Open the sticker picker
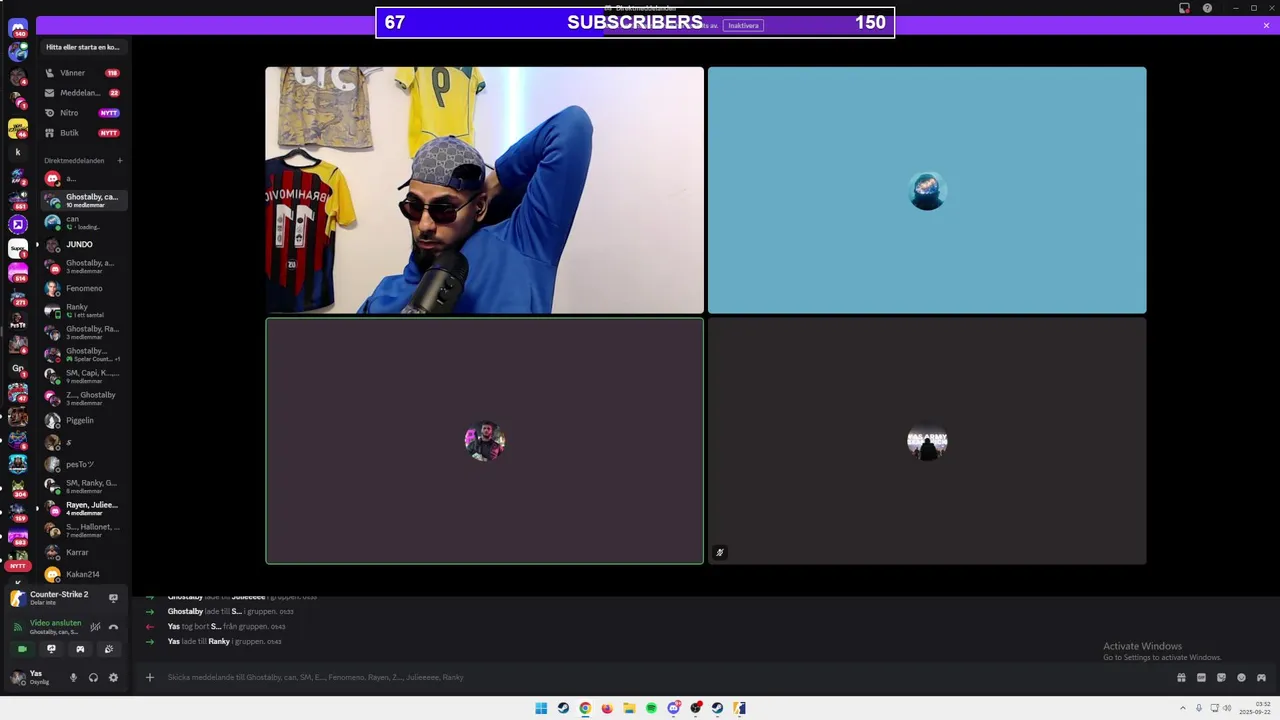Screen dimensions: 1280x720 point(1221,677)
